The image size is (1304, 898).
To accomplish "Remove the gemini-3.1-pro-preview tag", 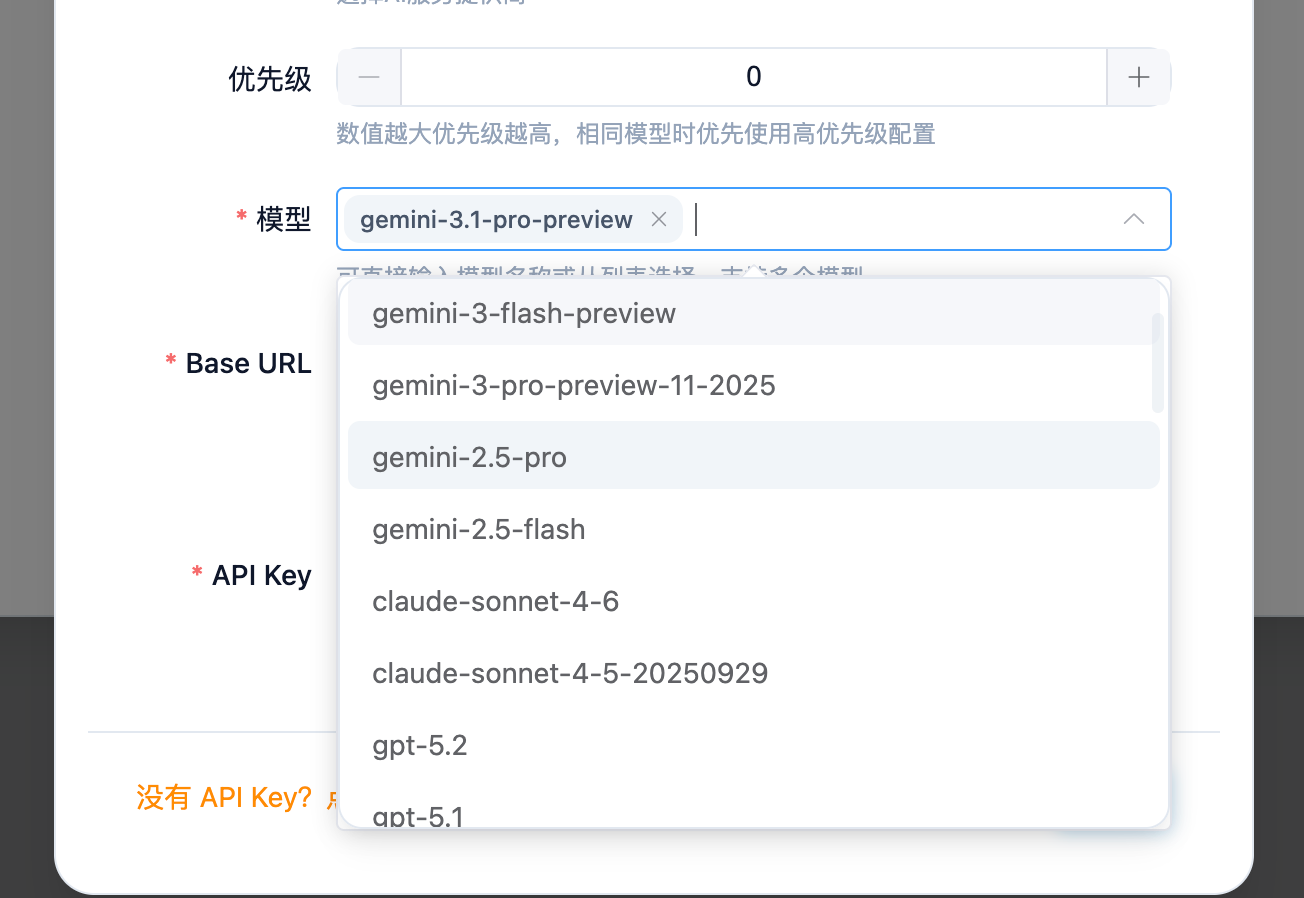I will [659, 220].
